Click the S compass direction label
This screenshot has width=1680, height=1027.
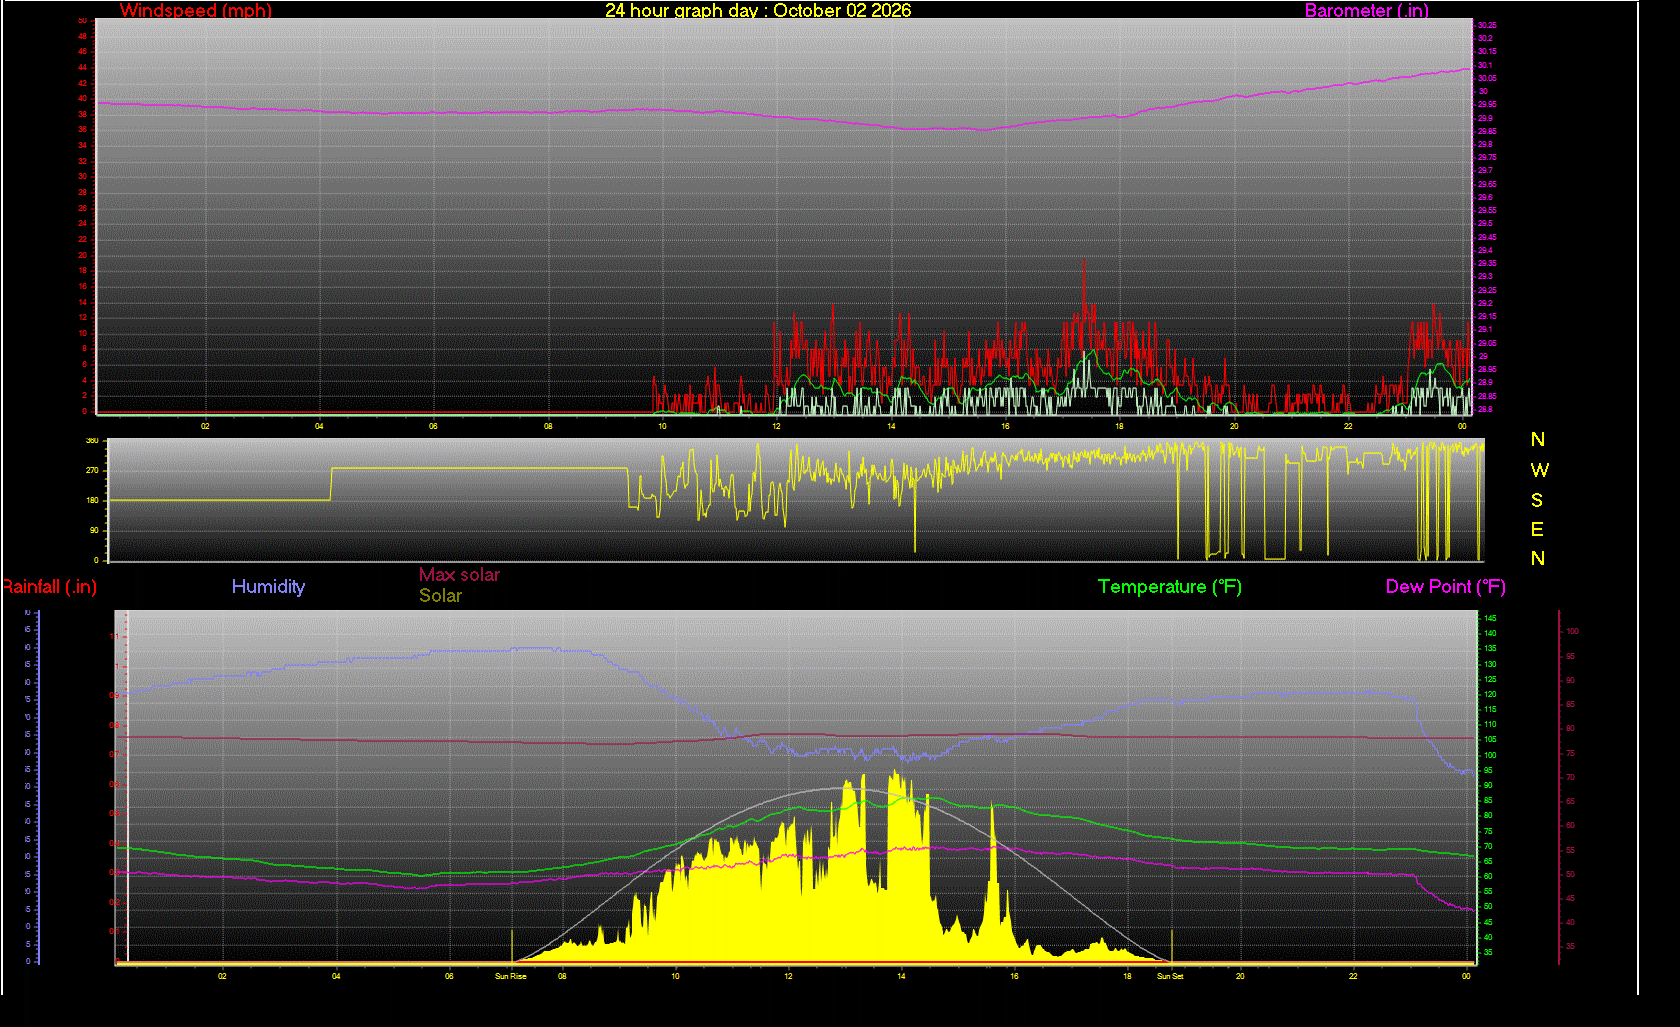pos(1537,500)
